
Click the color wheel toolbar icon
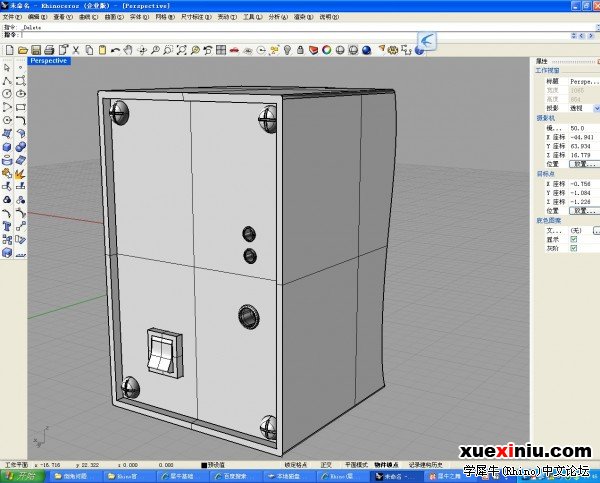(327, 50)
